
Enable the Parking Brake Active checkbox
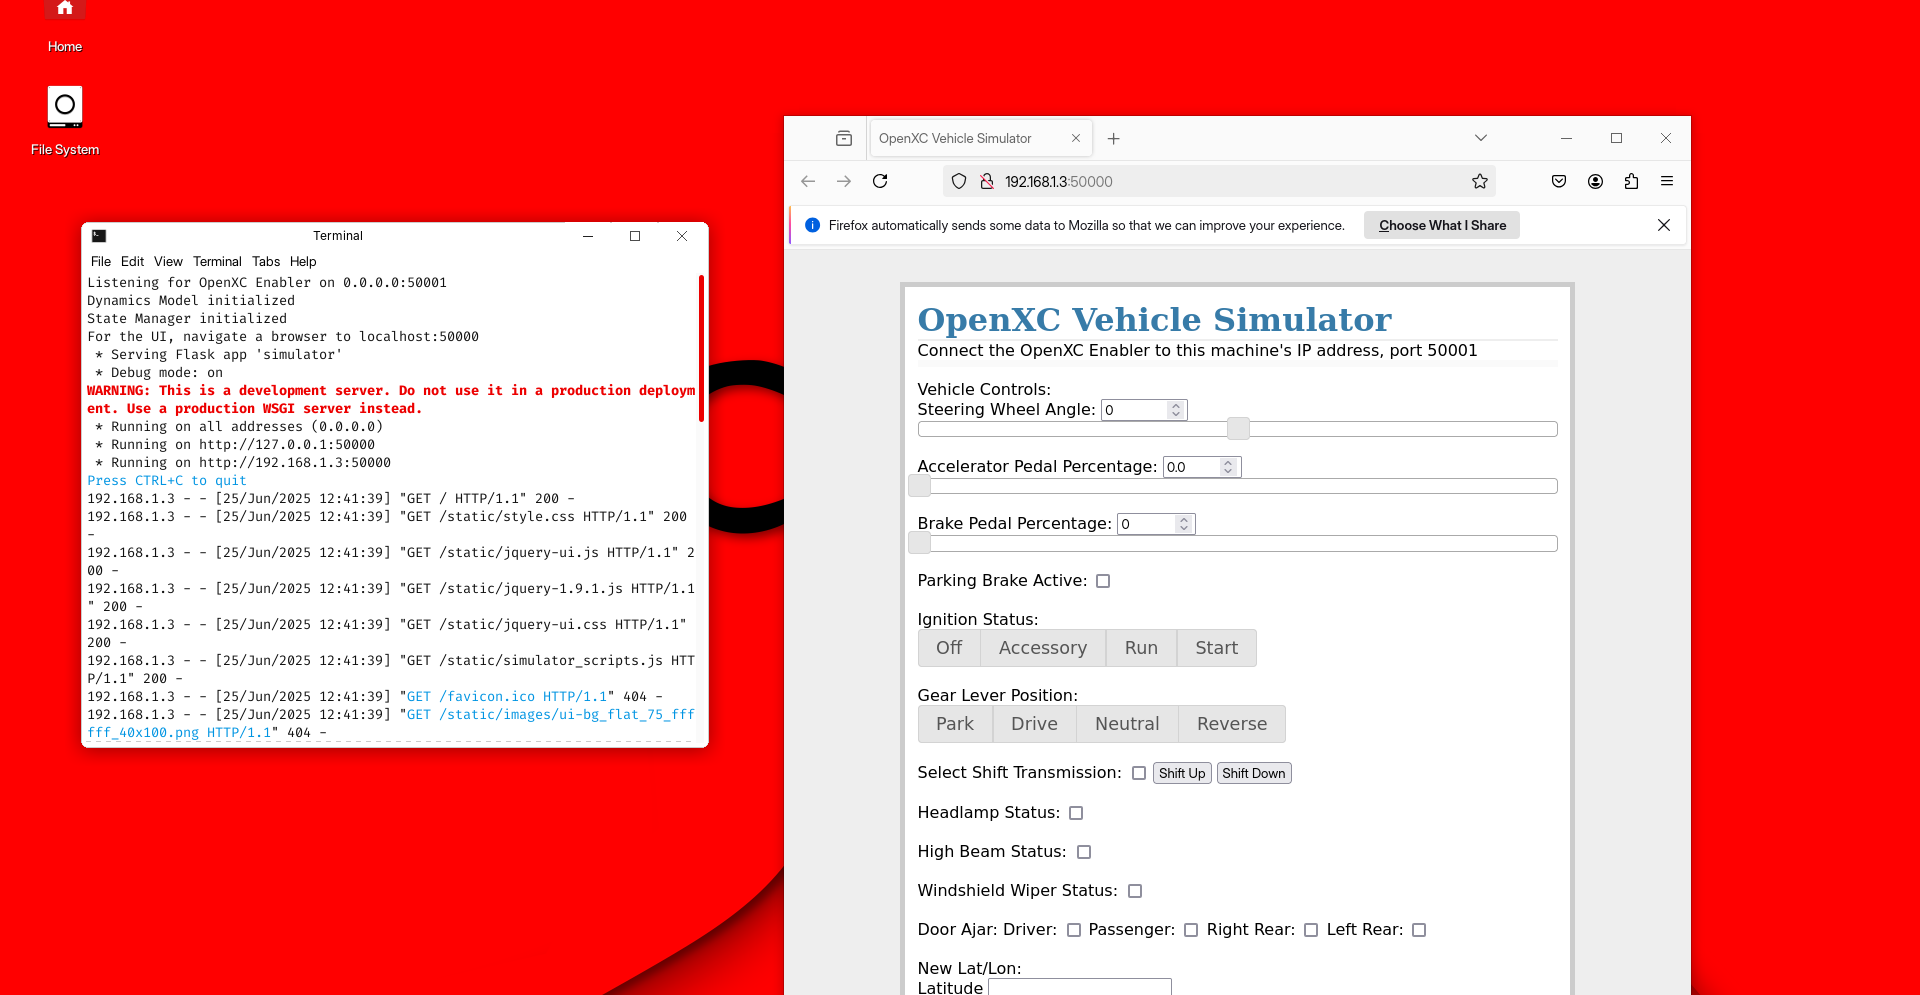click(1103, 580)
